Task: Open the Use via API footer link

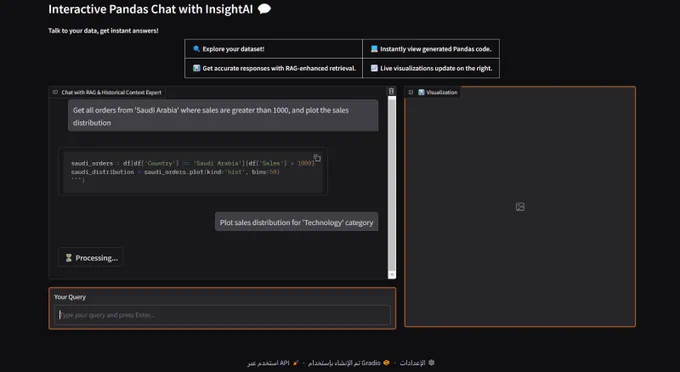Action: coord(273,363)
